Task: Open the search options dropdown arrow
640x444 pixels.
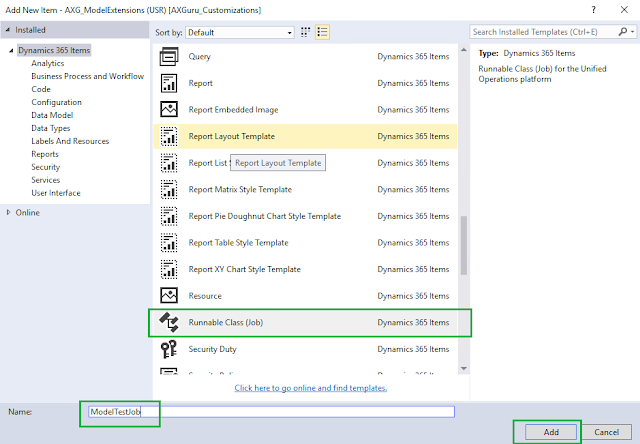Action: (x=632, y=31)
